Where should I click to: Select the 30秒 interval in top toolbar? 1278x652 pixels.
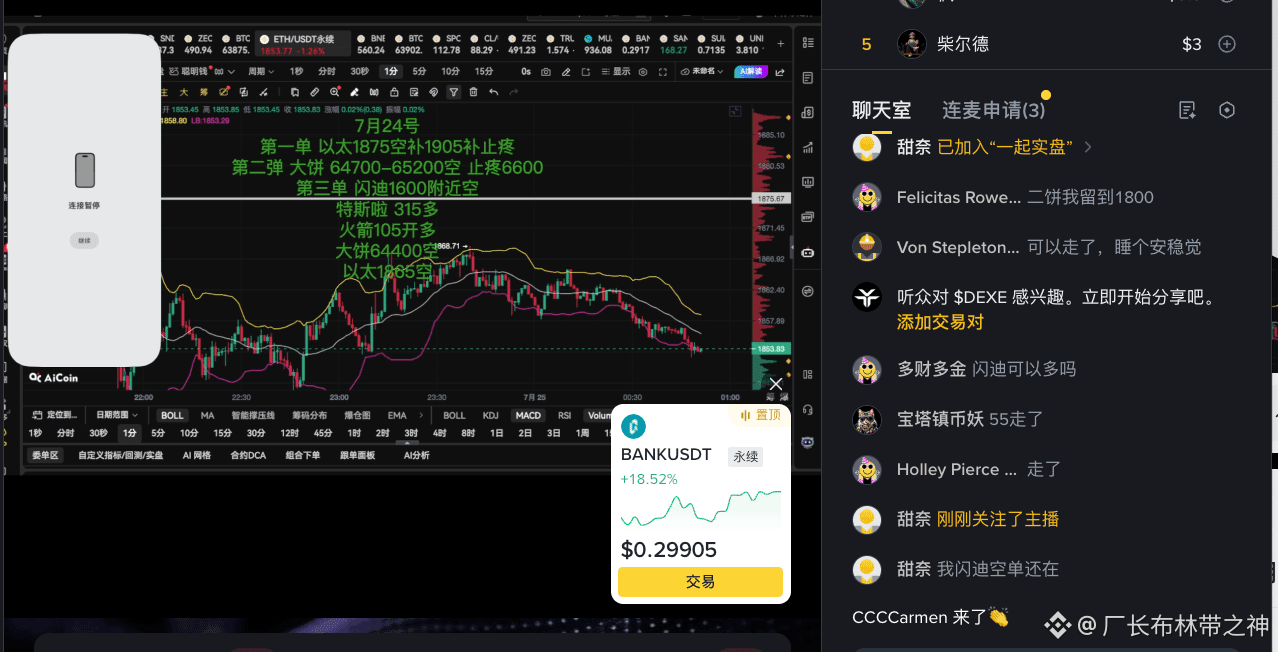click(x=359, y=72)
